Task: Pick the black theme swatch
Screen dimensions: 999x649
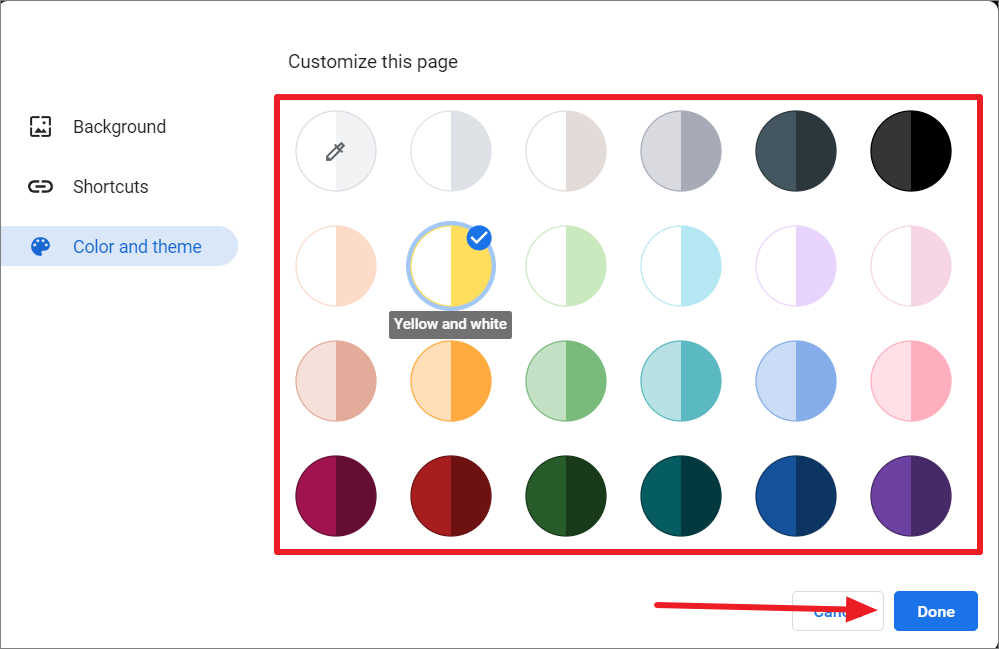Action: (911, 151)
